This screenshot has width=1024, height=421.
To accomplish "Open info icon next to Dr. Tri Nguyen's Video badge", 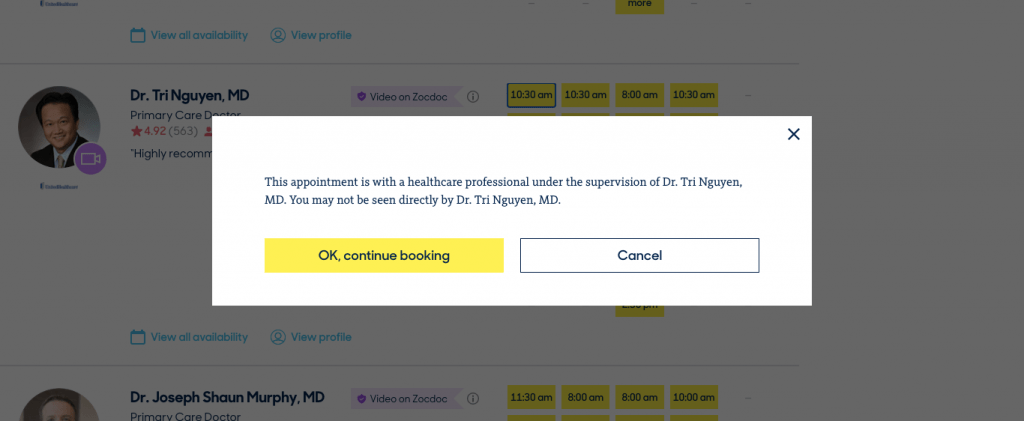I will point(473,97).
